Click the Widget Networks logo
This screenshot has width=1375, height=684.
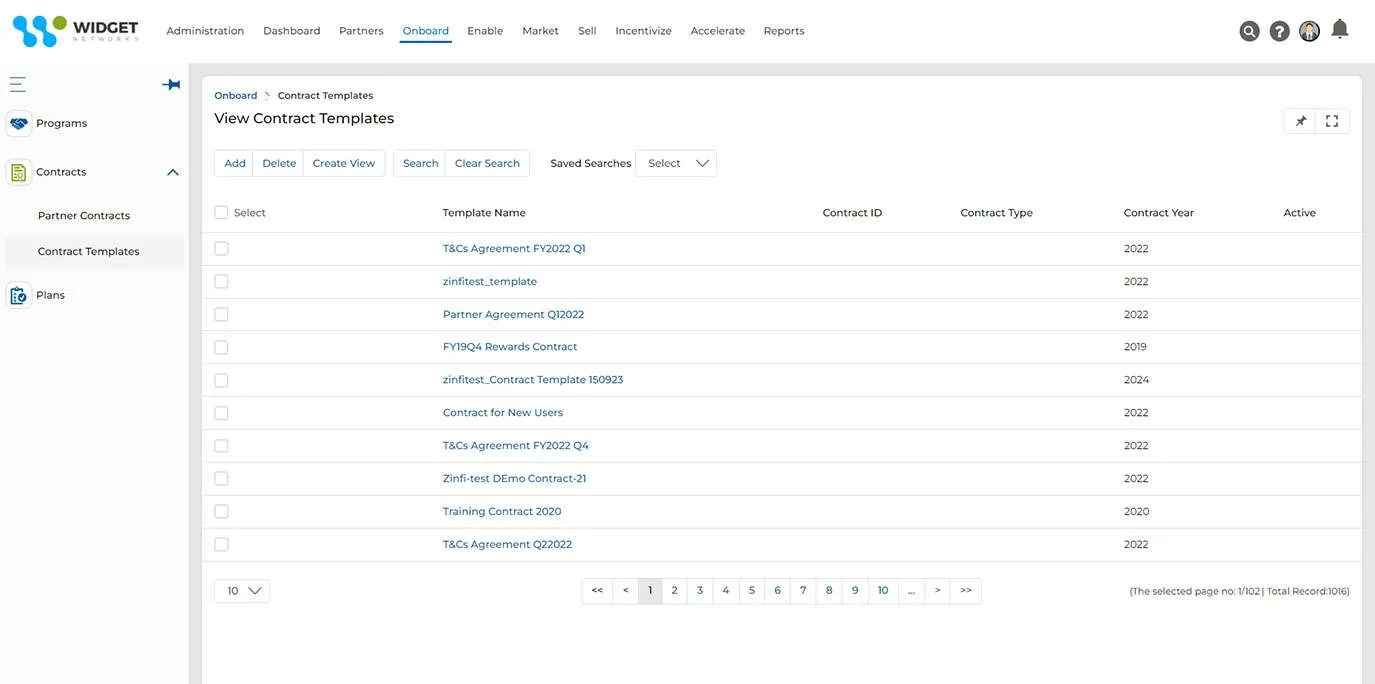click(75, 31)
